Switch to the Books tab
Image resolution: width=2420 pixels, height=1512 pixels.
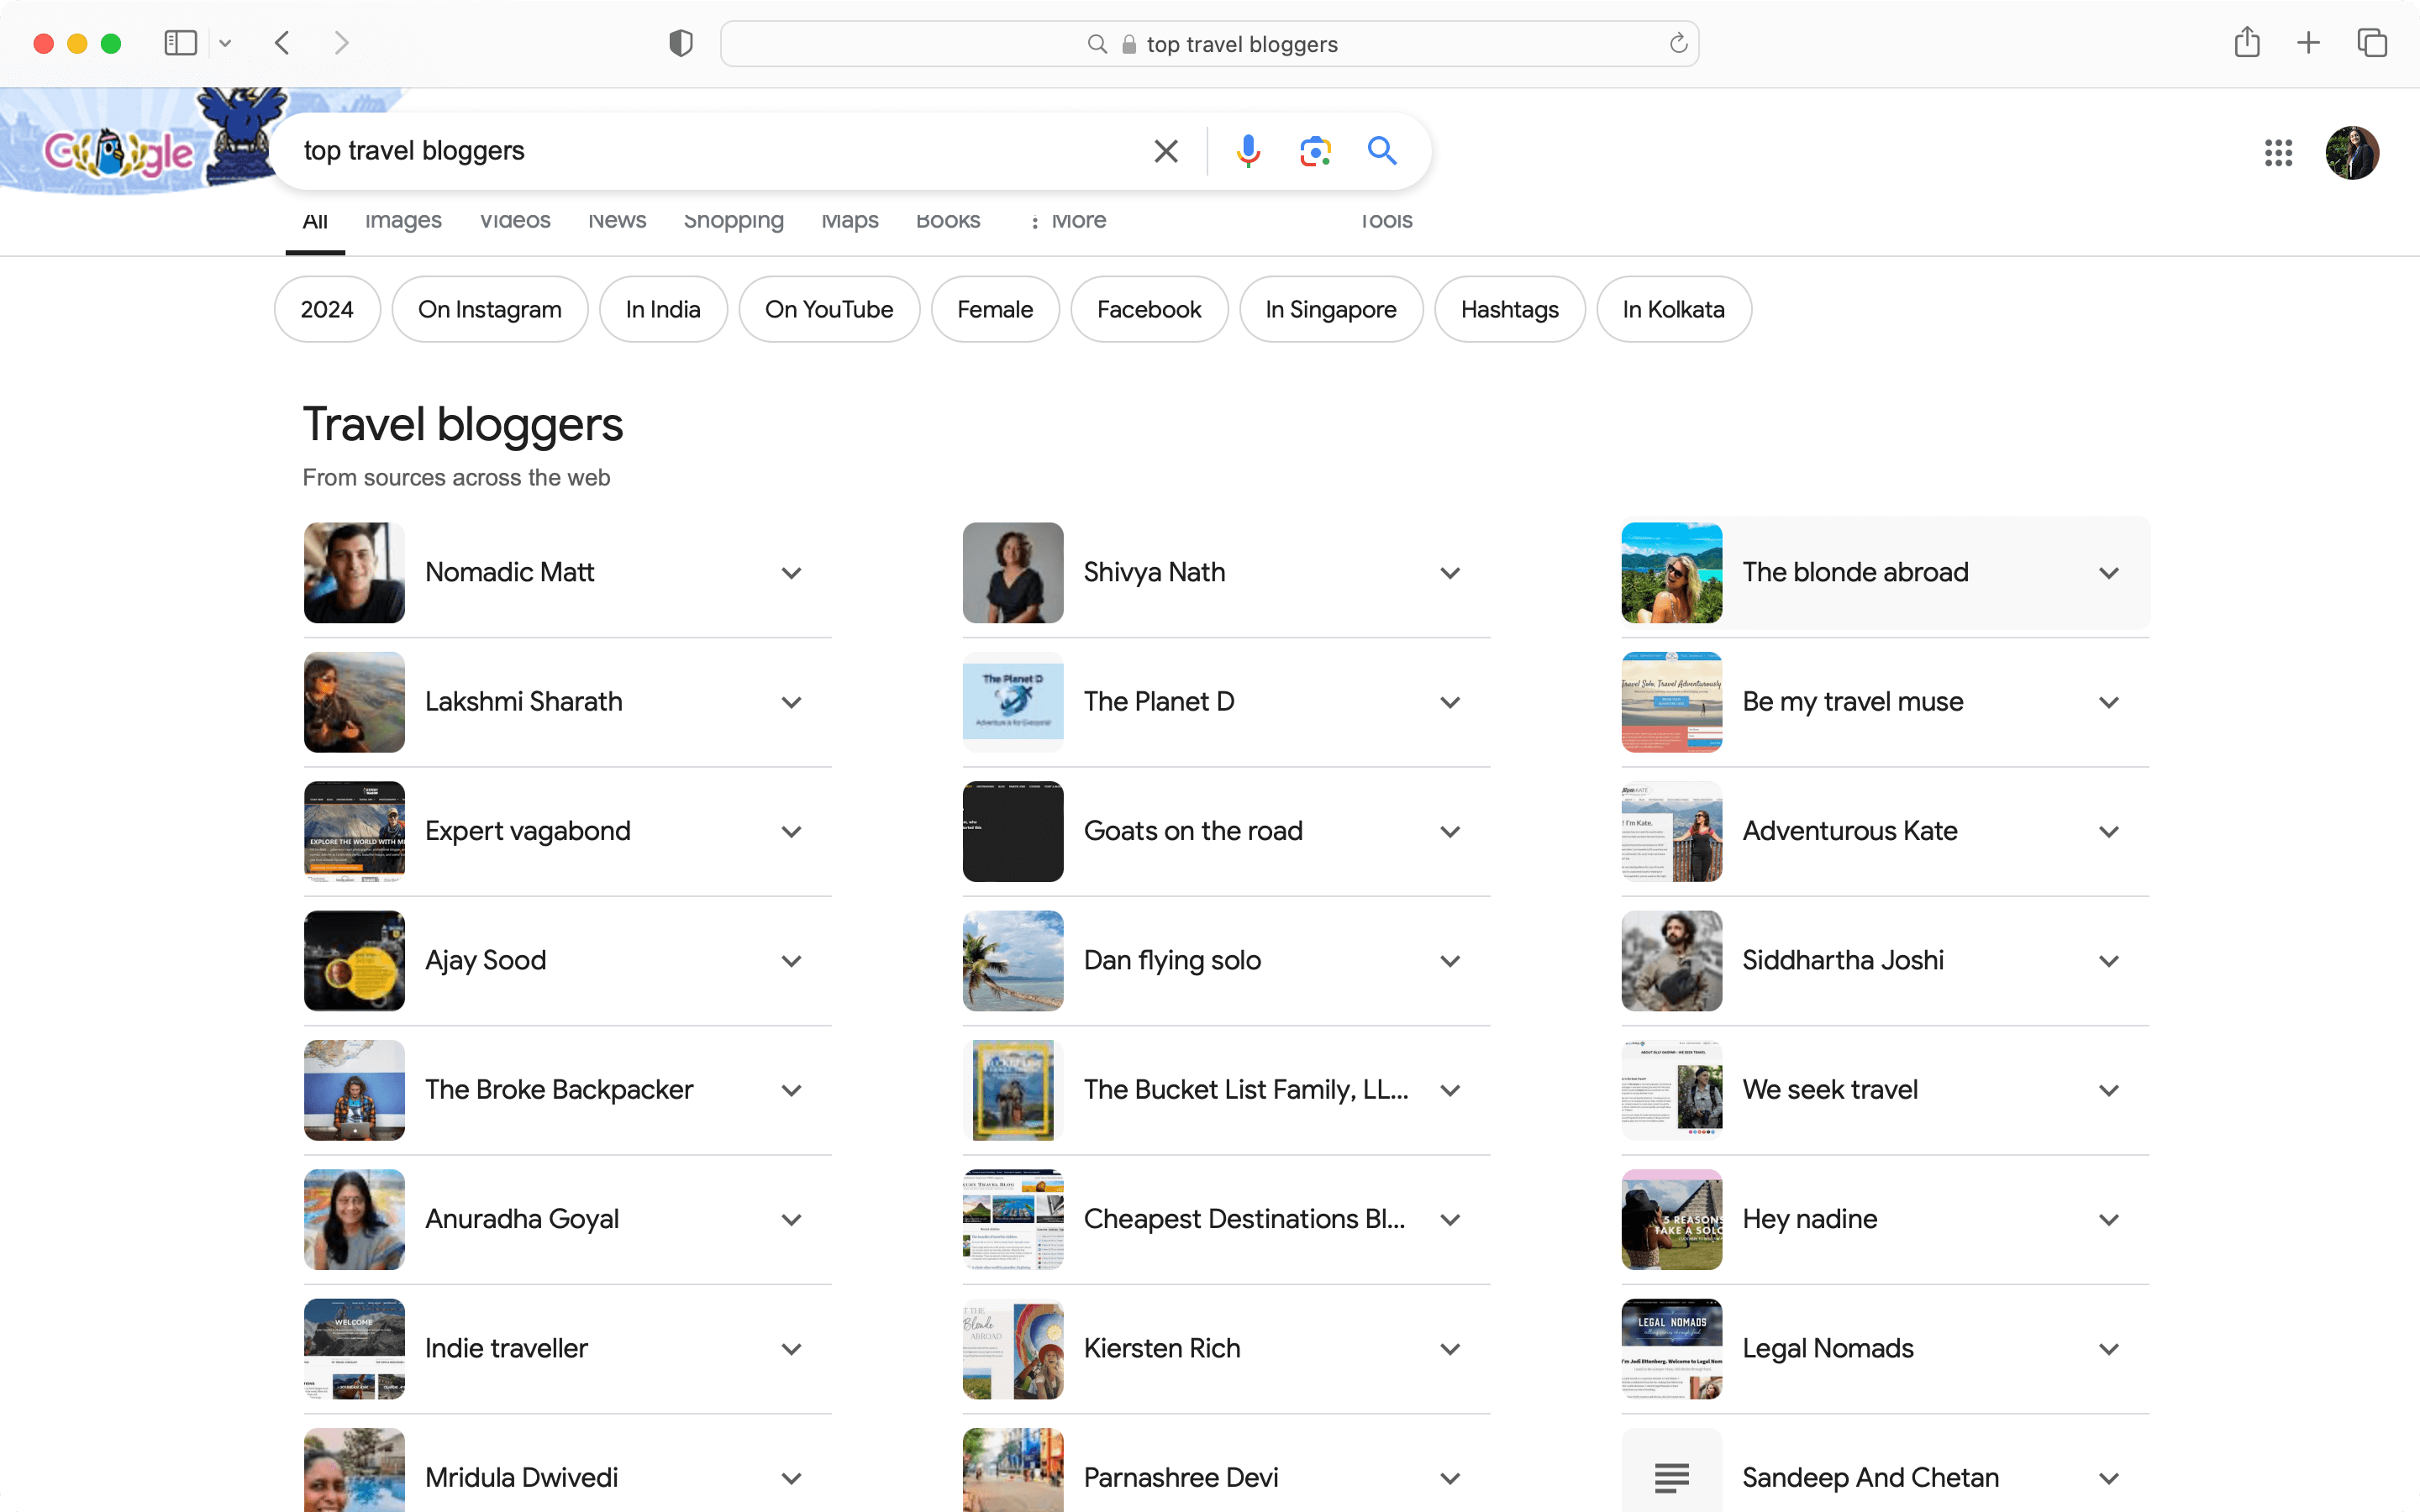948,221
